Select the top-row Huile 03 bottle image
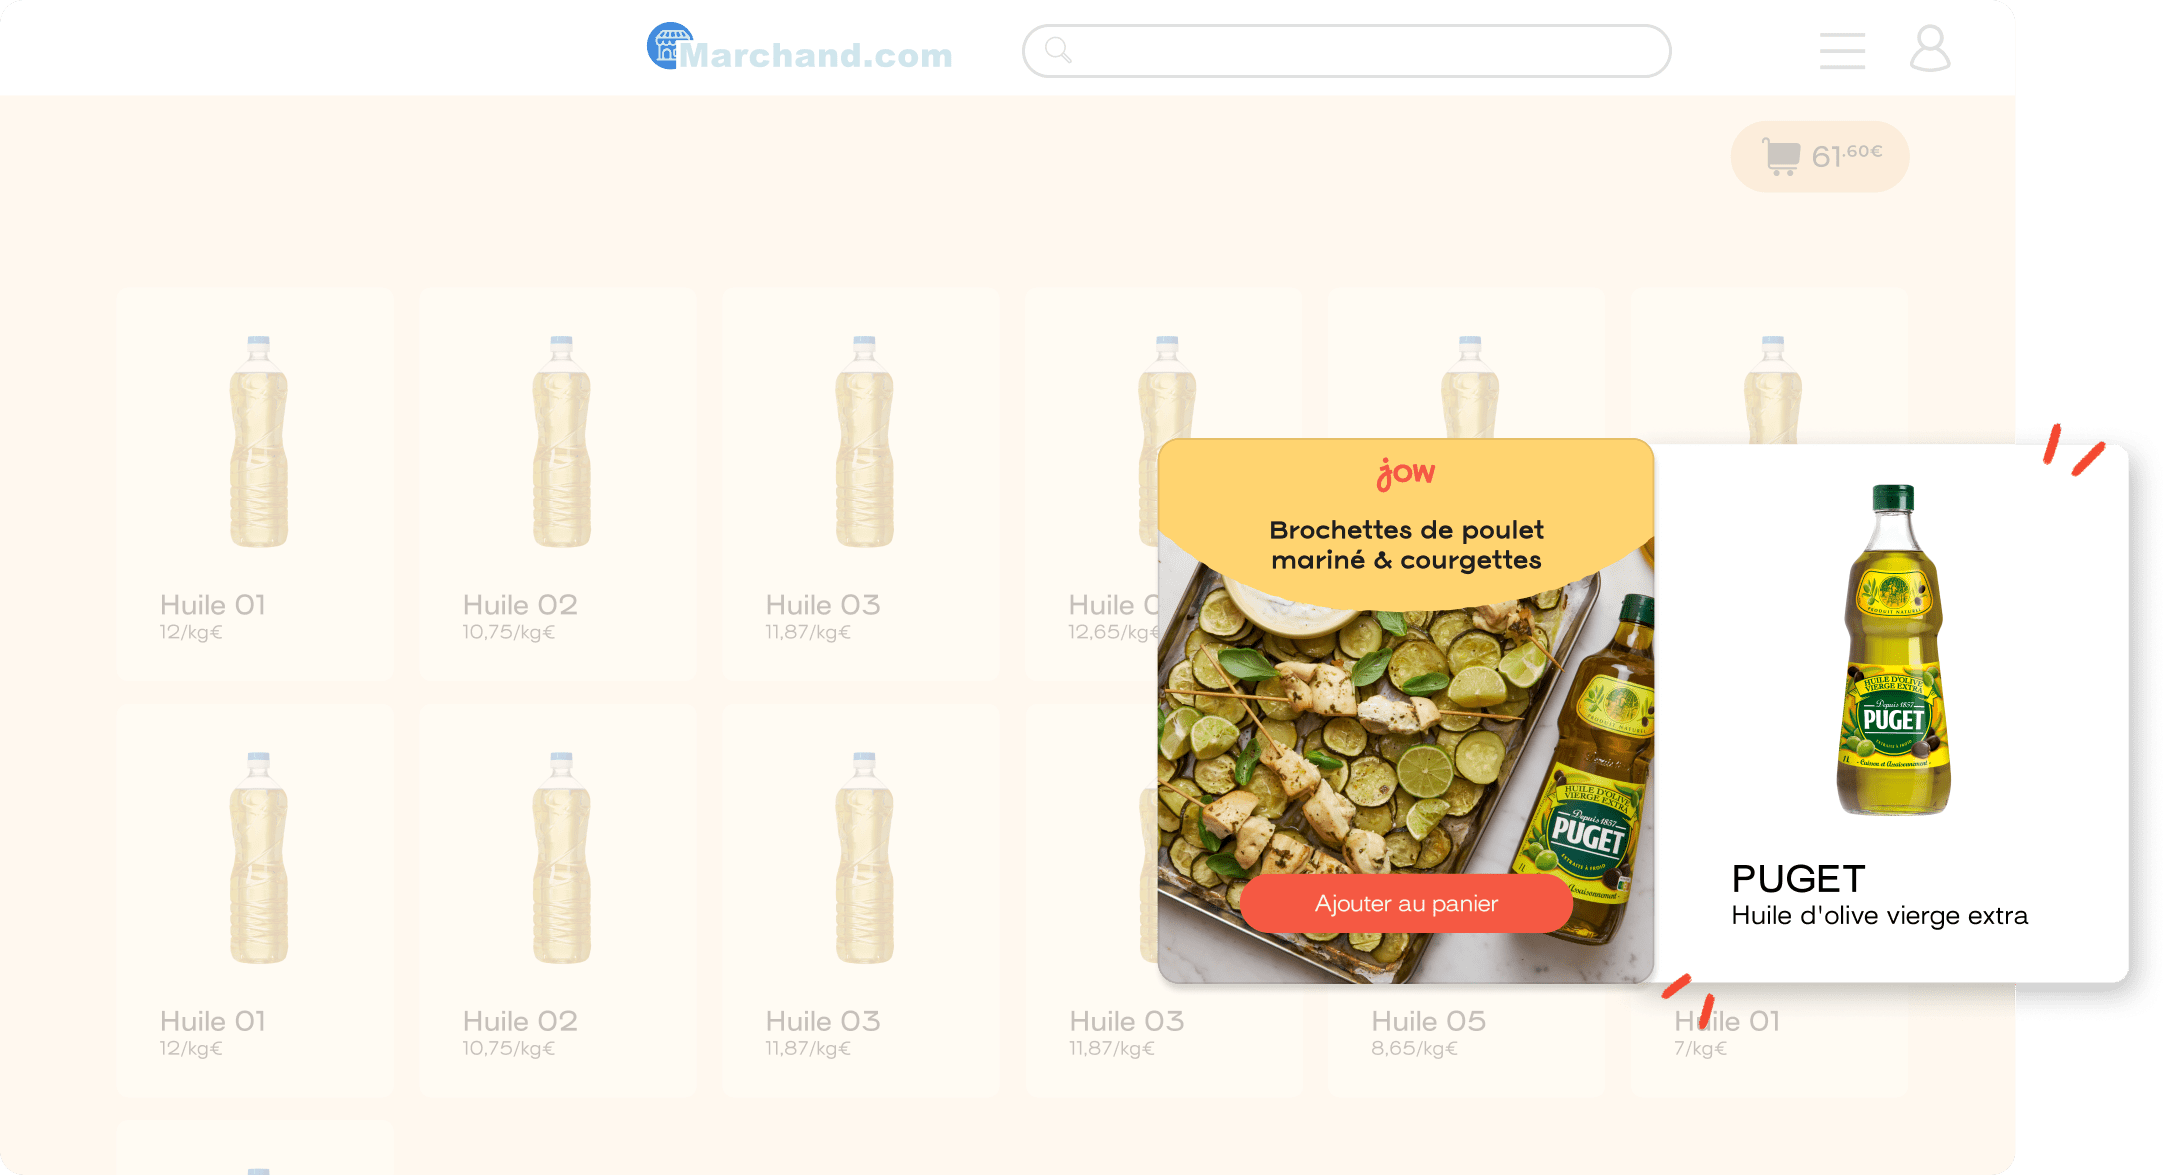Screen dimensions: 2167x1175 [x=864, y=441]
